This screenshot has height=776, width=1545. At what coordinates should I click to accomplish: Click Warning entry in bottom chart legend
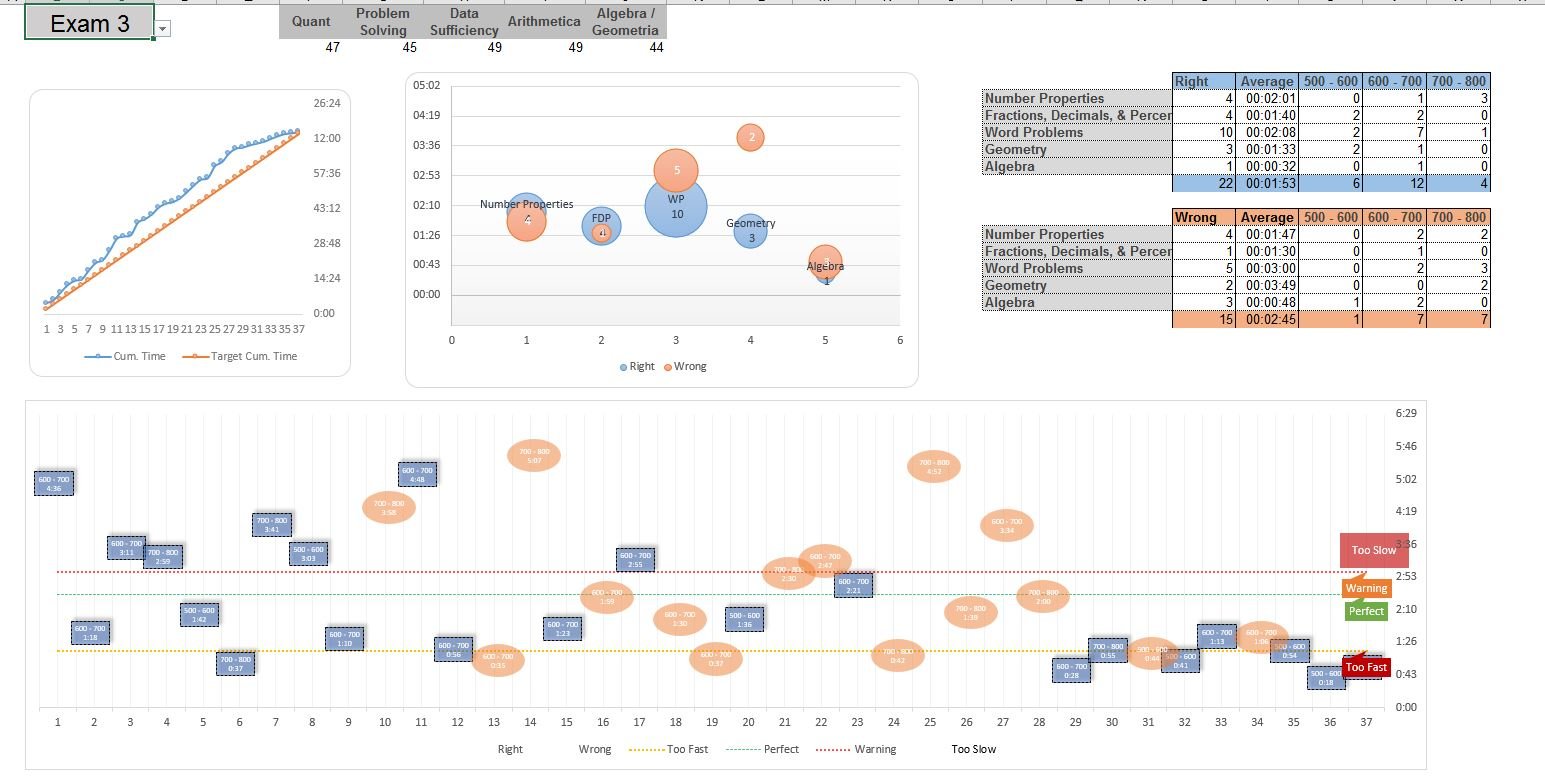(856, 749)
